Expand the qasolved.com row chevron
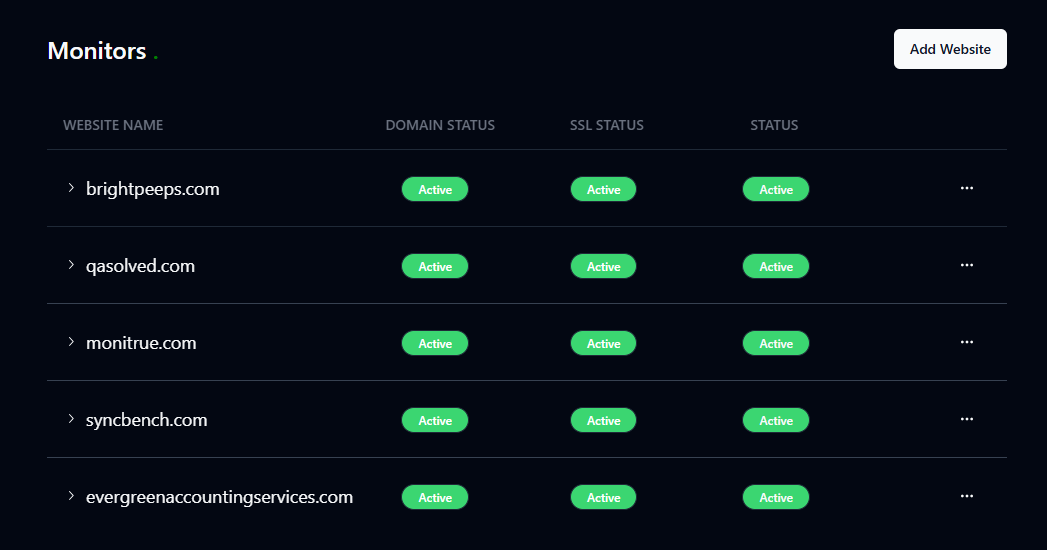Screen dimensions: 1047x550 click(71, 265)
